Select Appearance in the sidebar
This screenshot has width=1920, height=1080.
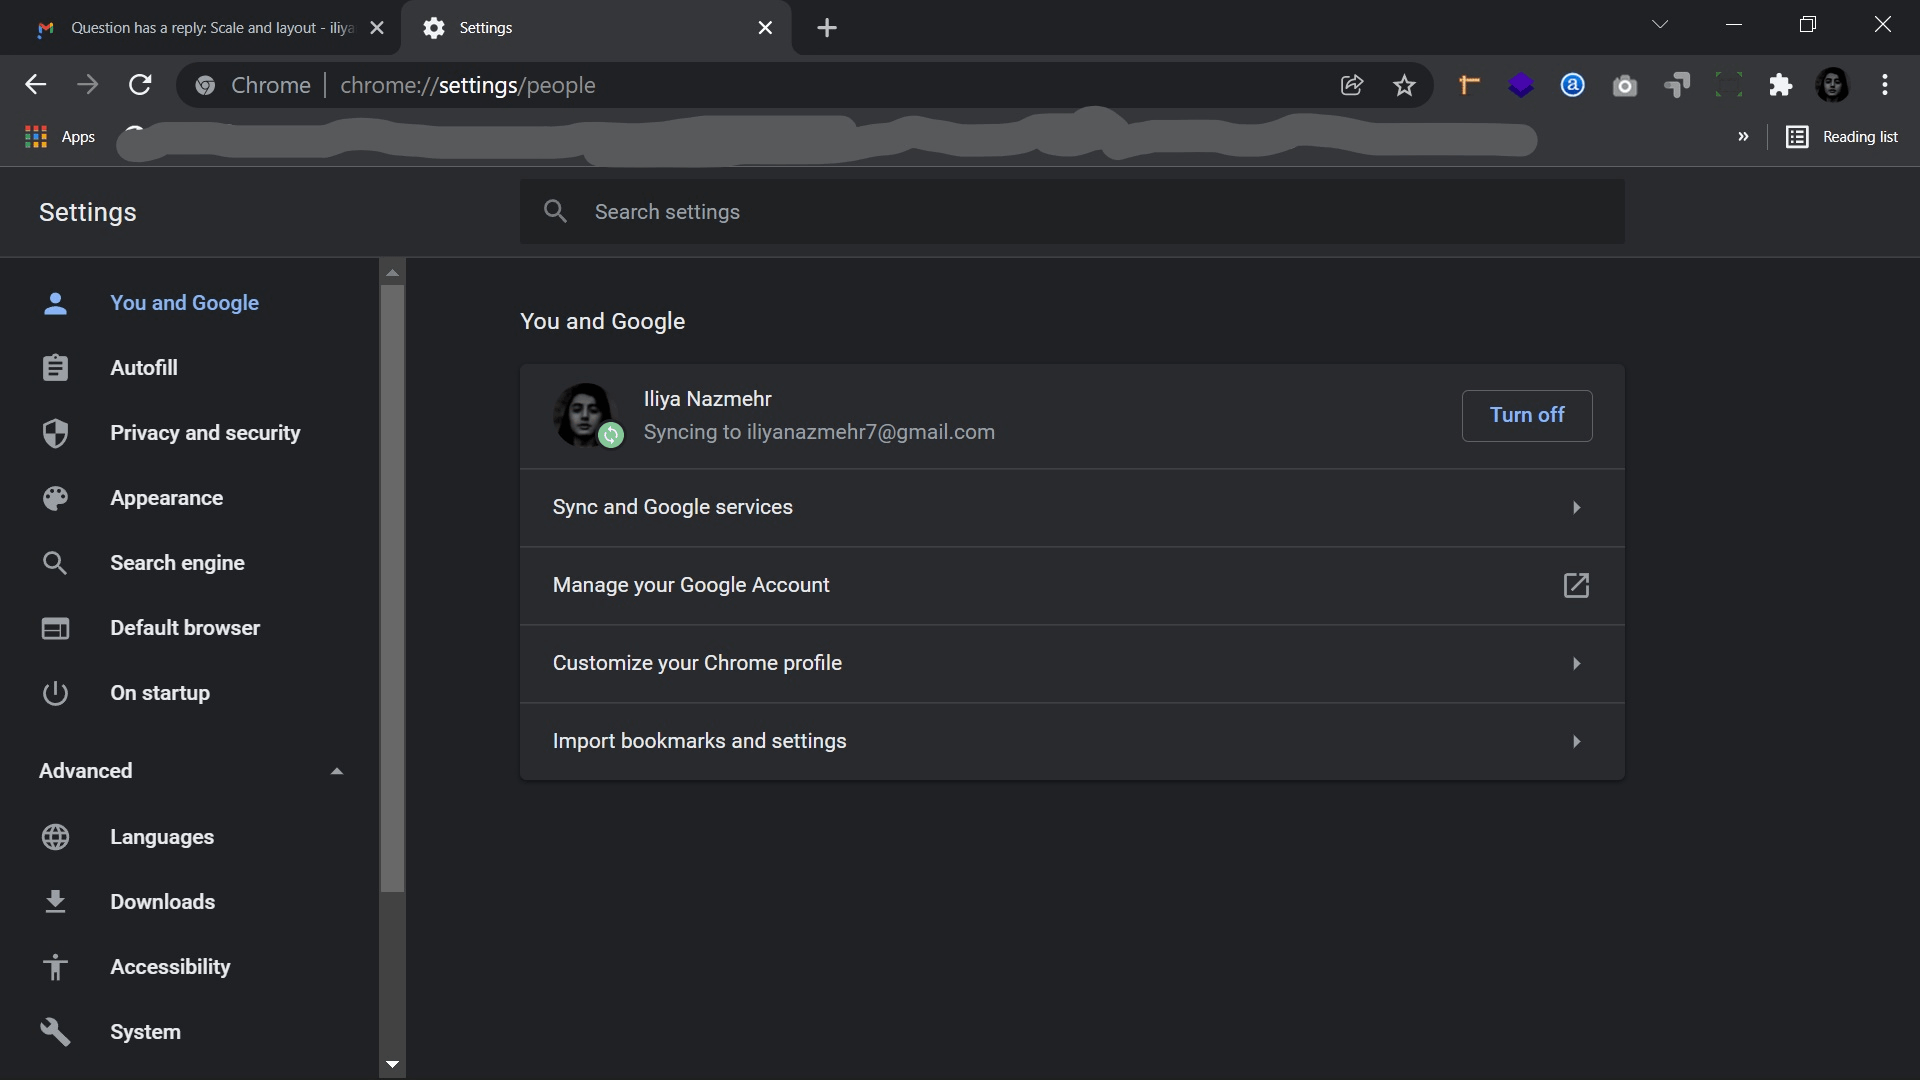pos(166,498)
